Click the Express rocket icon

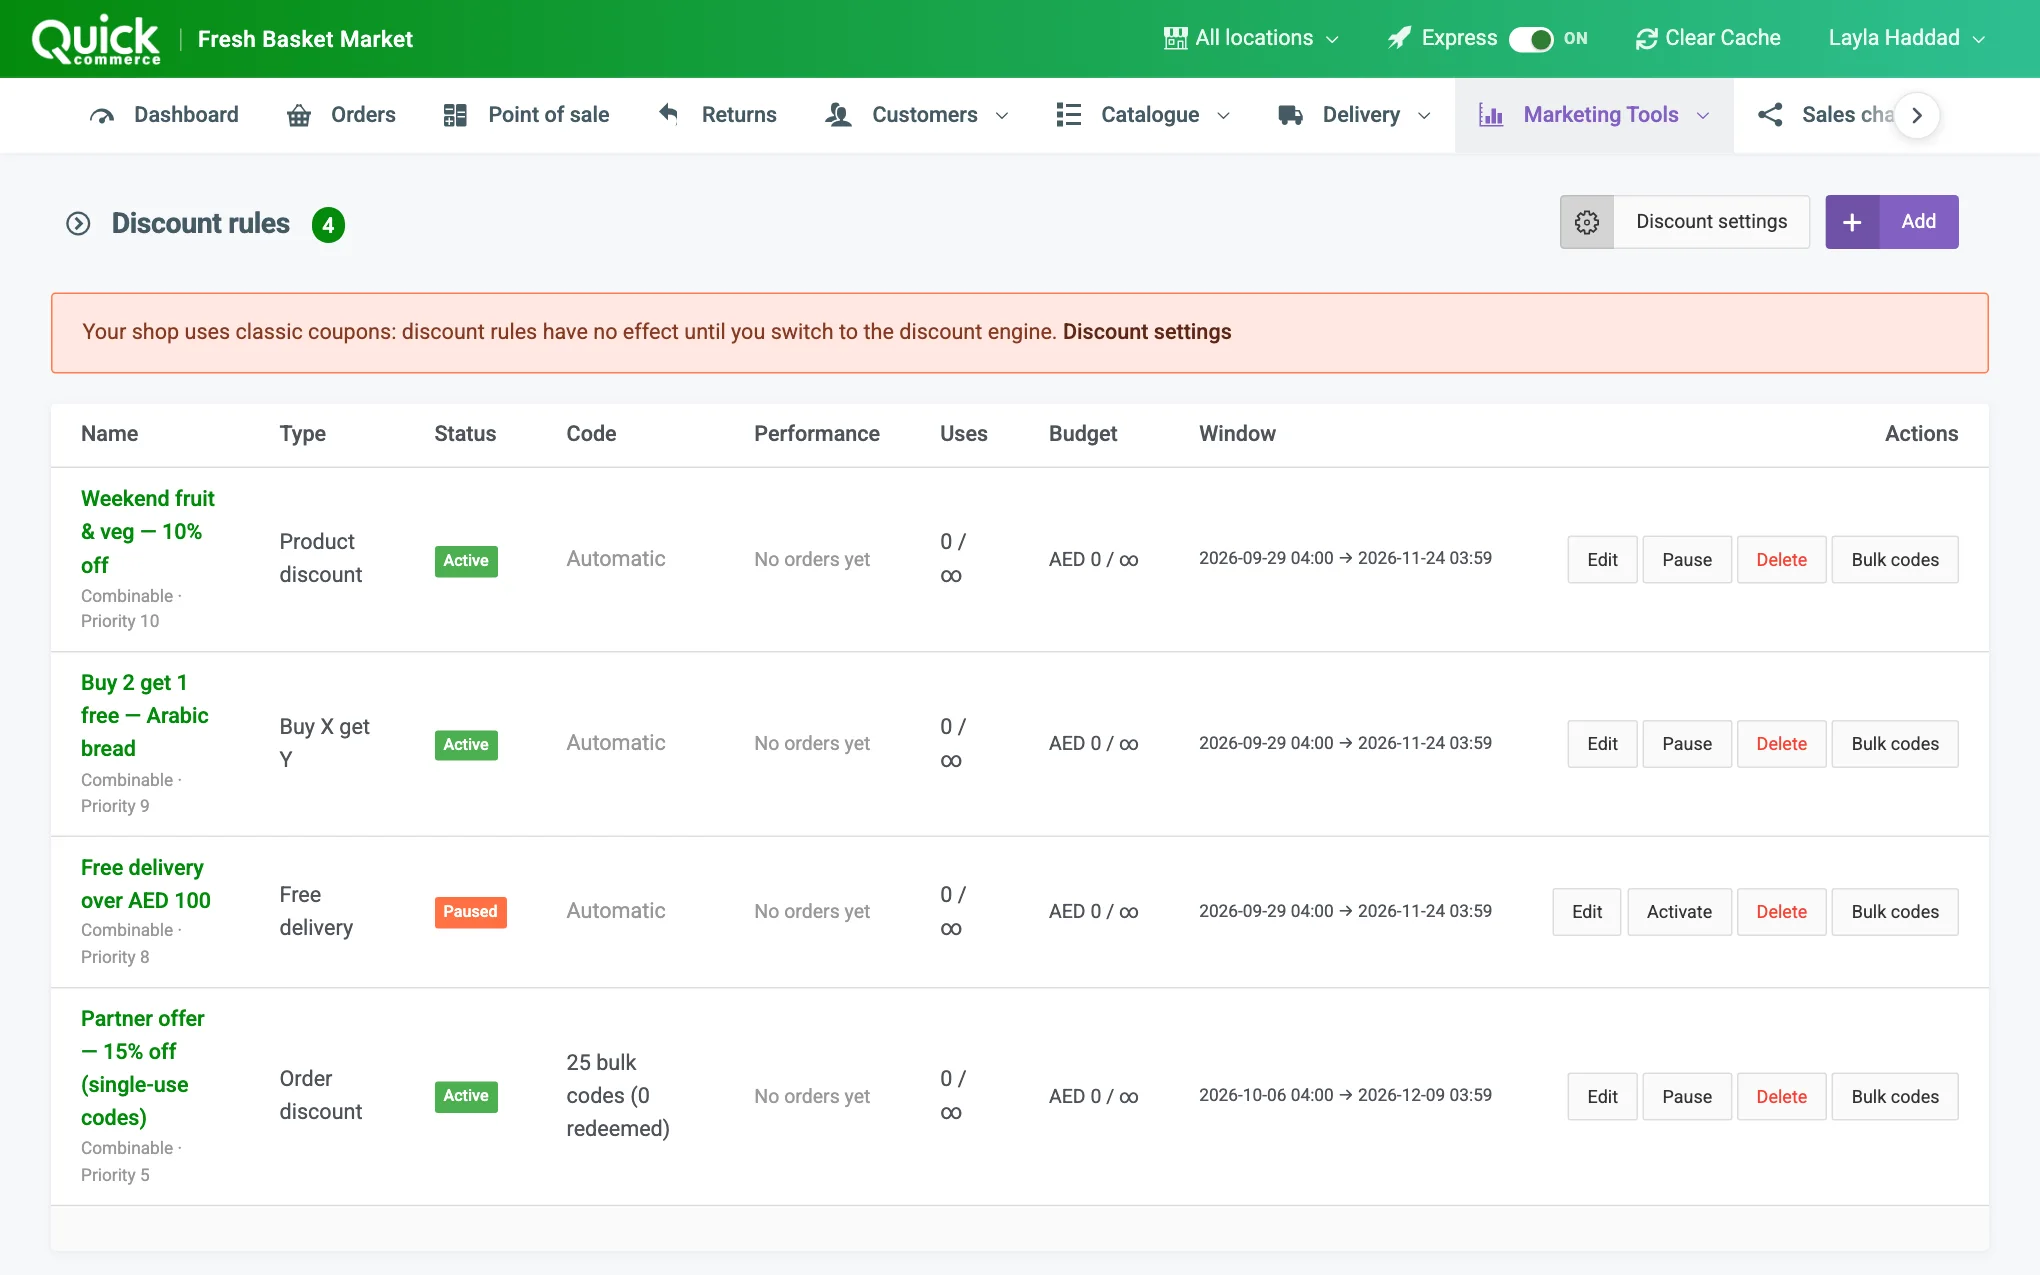pyautogui.click(x=1400, y=38)
